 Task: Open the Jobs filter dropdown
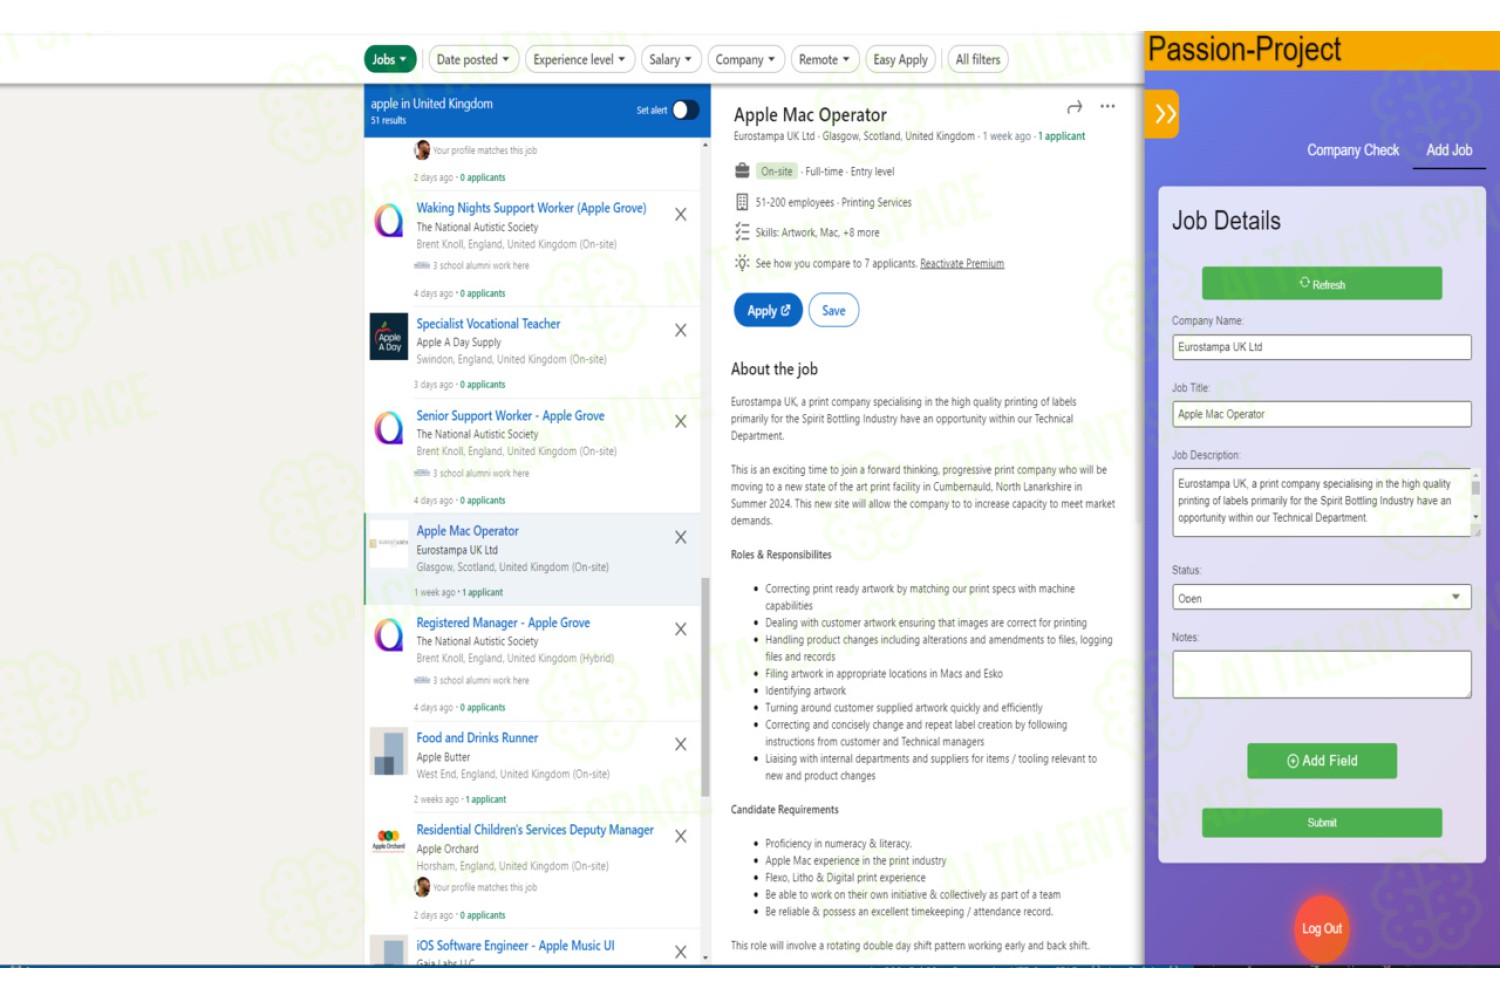coord(390,60)
